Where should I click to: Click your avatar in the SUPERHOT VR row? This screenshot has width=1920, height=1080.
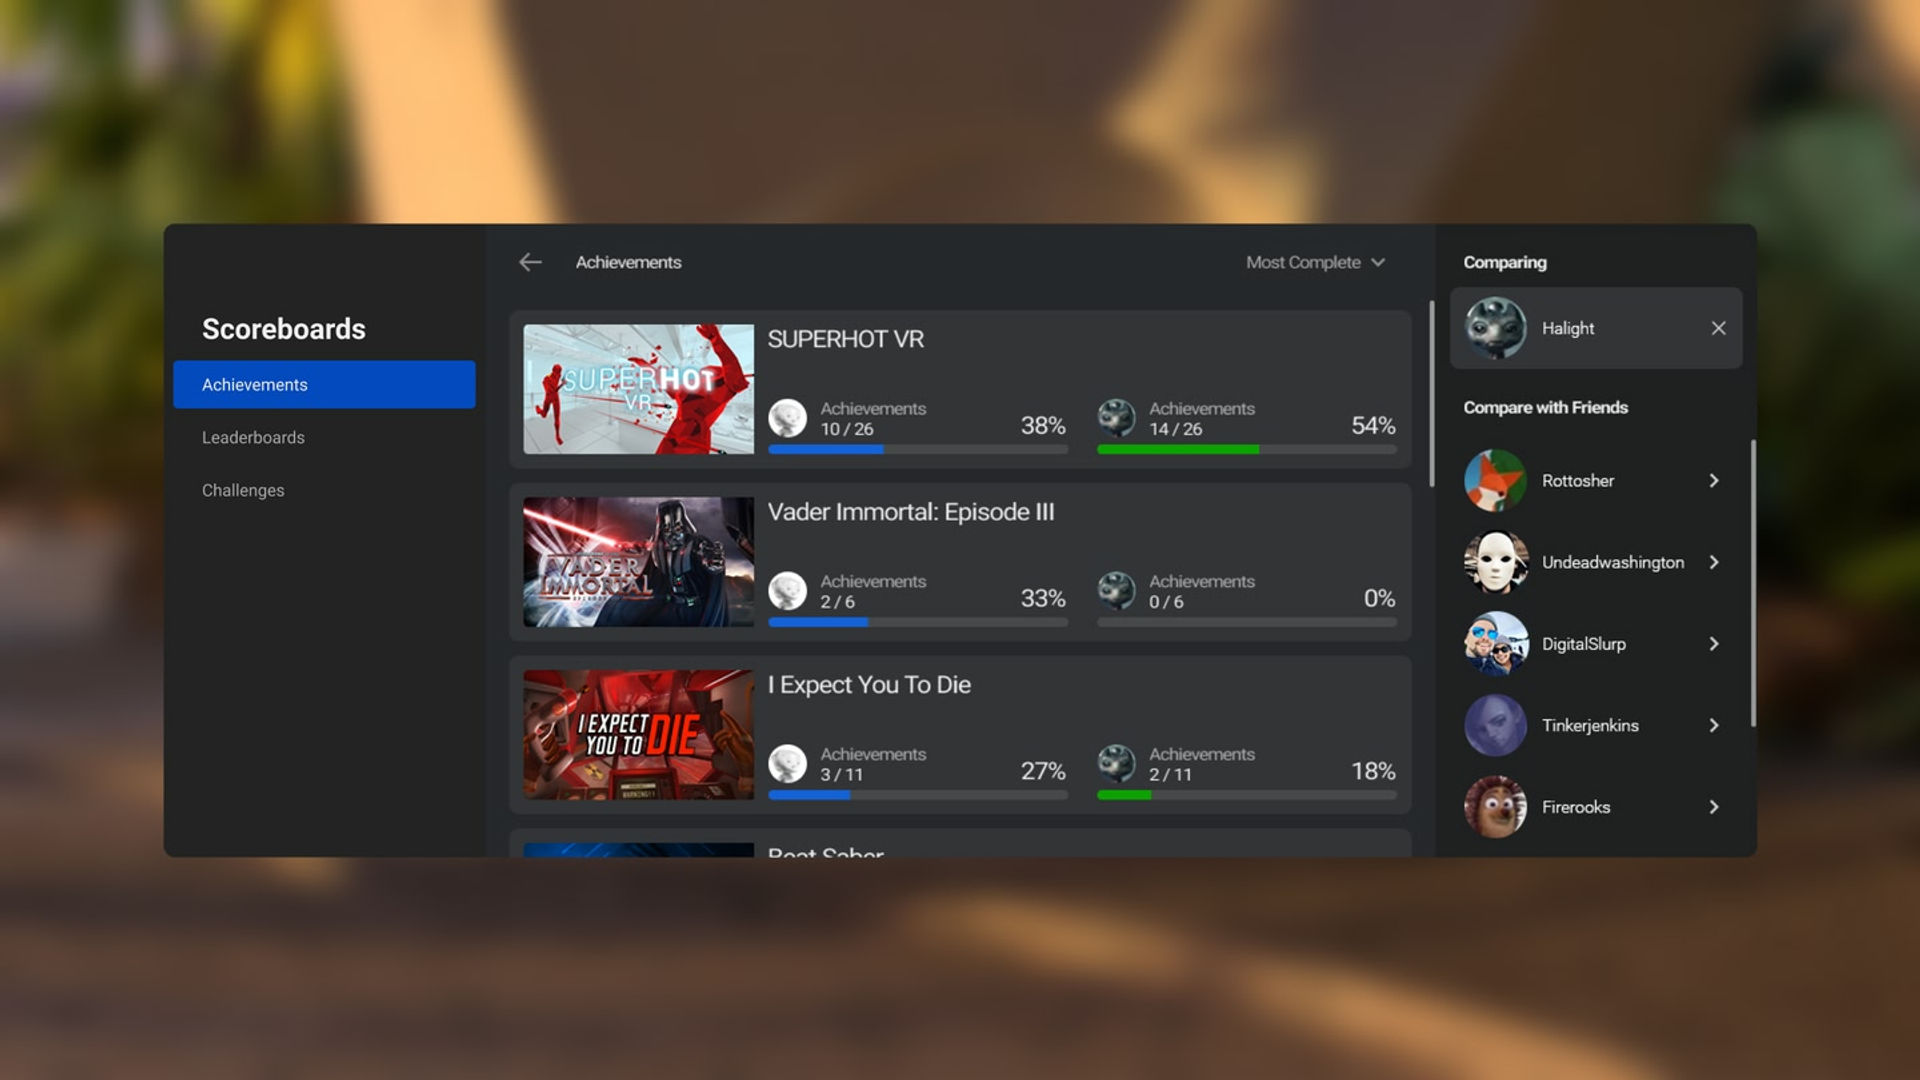pyautogui.click(x=788, y=418)
